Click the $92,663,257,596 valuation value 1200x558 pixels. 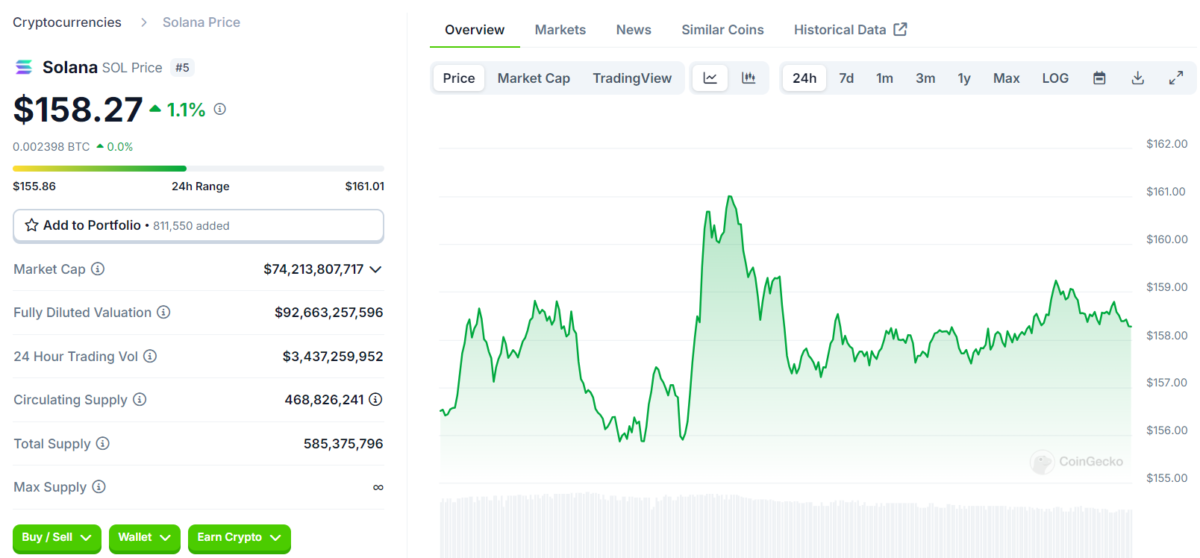[x=329, y=313]
